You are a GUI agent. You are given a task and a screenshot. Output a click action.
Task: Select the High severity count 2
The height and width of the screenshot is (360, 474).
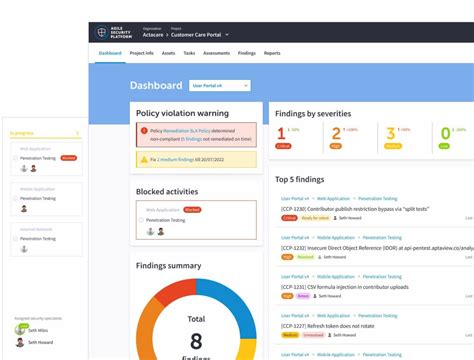tap(336, 134)
